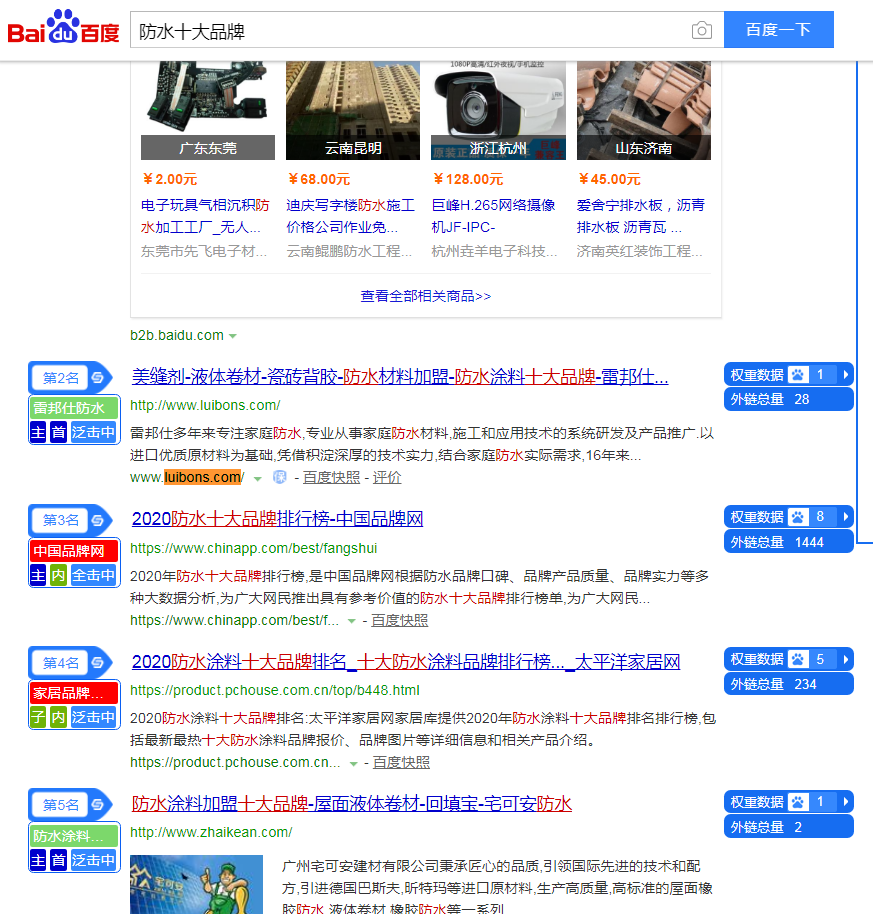873x914 pixels.
Task: Open the 太平洋家居网 防水涂料 result title
Action: point(406,662)
